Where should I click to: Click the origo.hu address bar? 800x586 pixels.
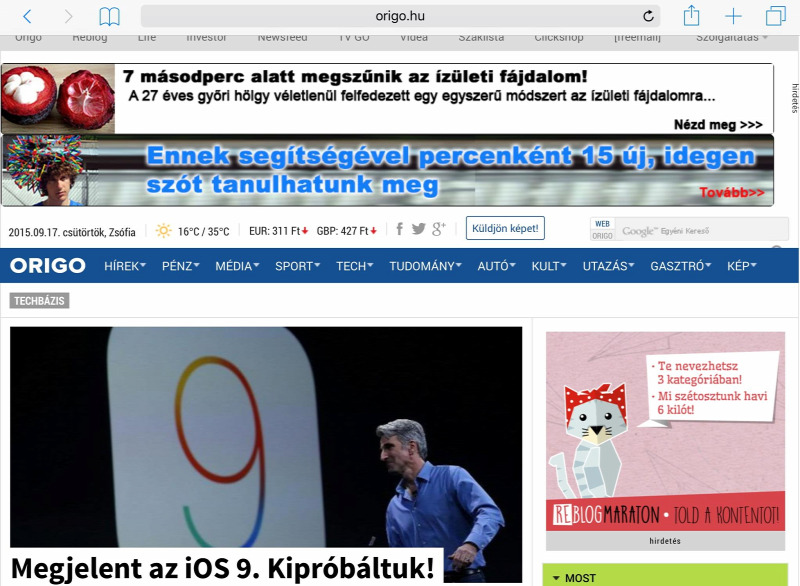[x=400, y=16]
